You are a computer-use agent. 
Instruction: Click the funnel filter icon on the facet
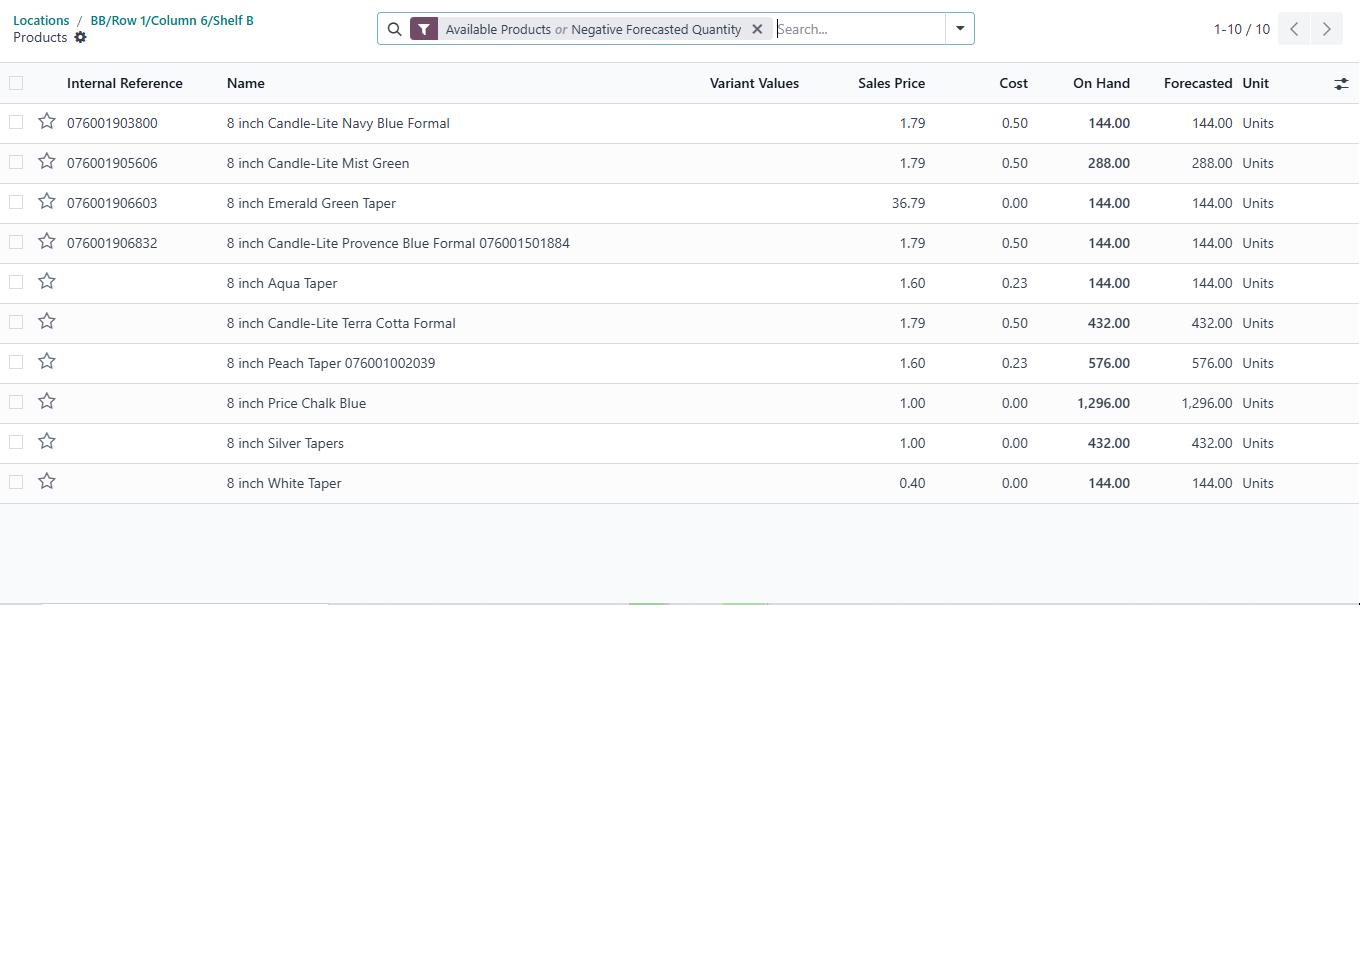click(423, 28)
